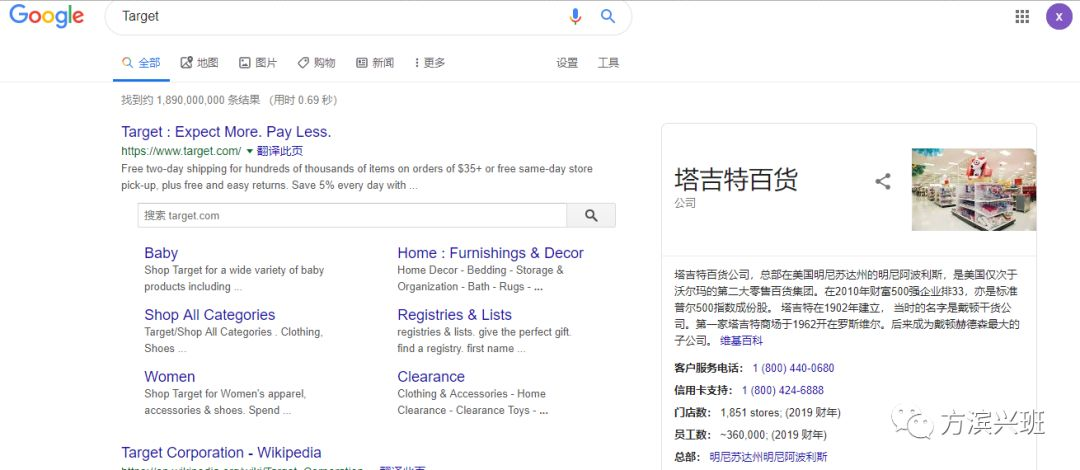Image resolution: width=1080 pixels, height=470 pixels.
Task: Open the Women sitelink
Action: coord(169,376)
